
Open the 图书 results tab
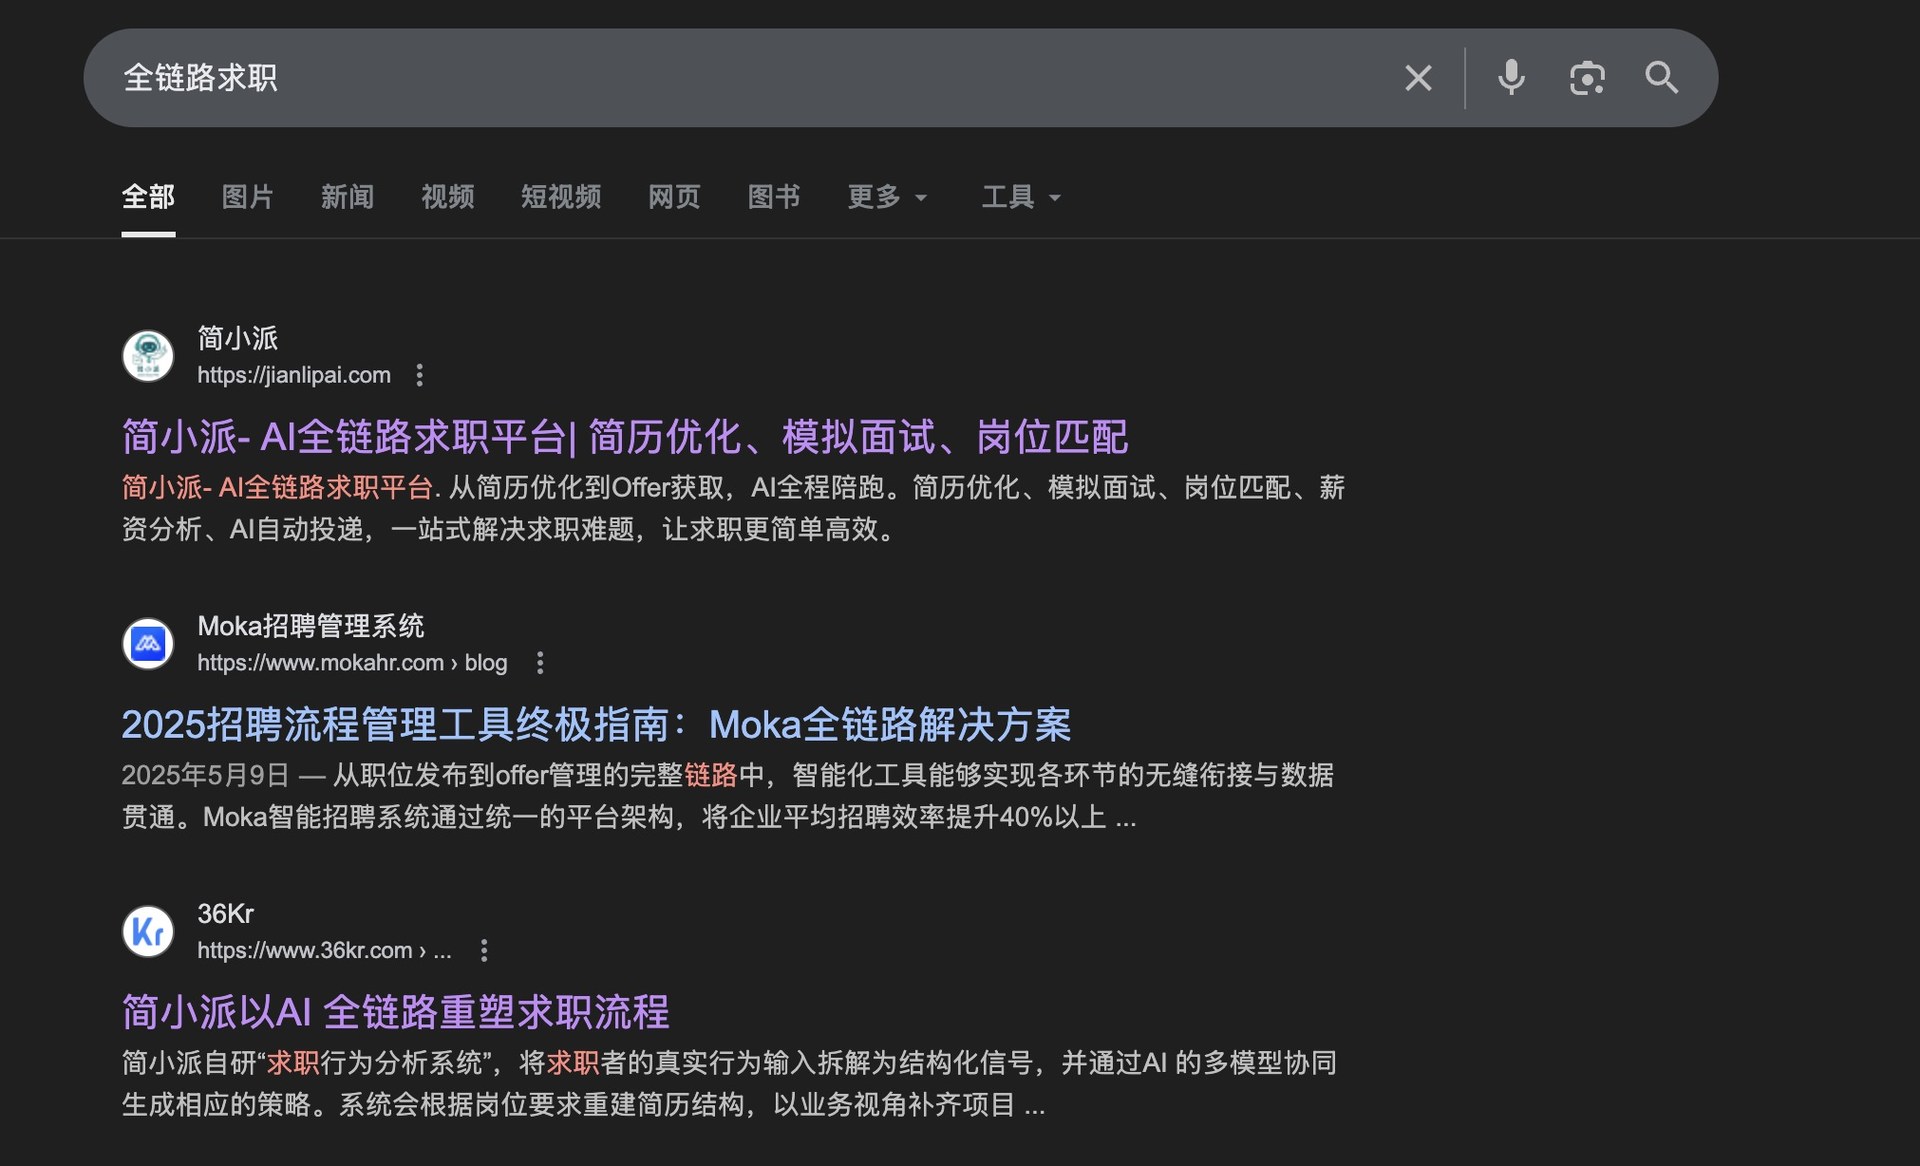click(x=773, y=197)
